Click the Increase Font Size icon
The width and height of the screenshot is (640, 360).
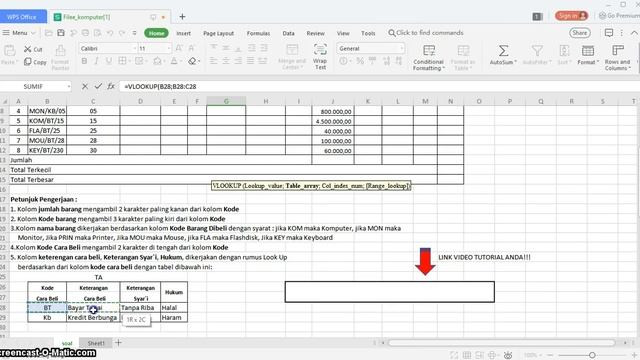[179, 48]
